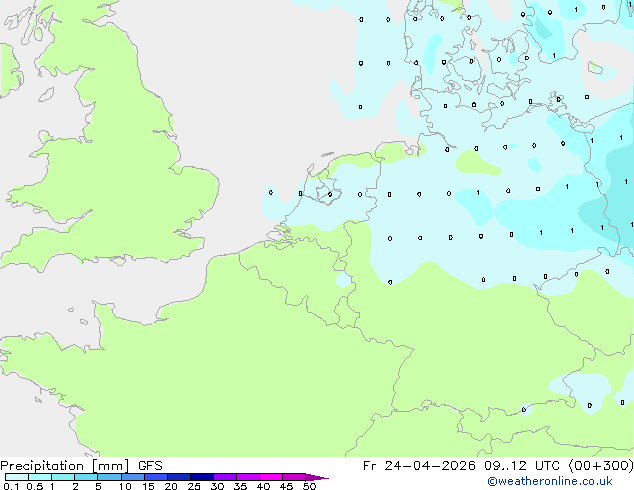Click the 20–25 mm legend color swatch
Viewport: 634px width, 490px height.
tap(179, 477)
